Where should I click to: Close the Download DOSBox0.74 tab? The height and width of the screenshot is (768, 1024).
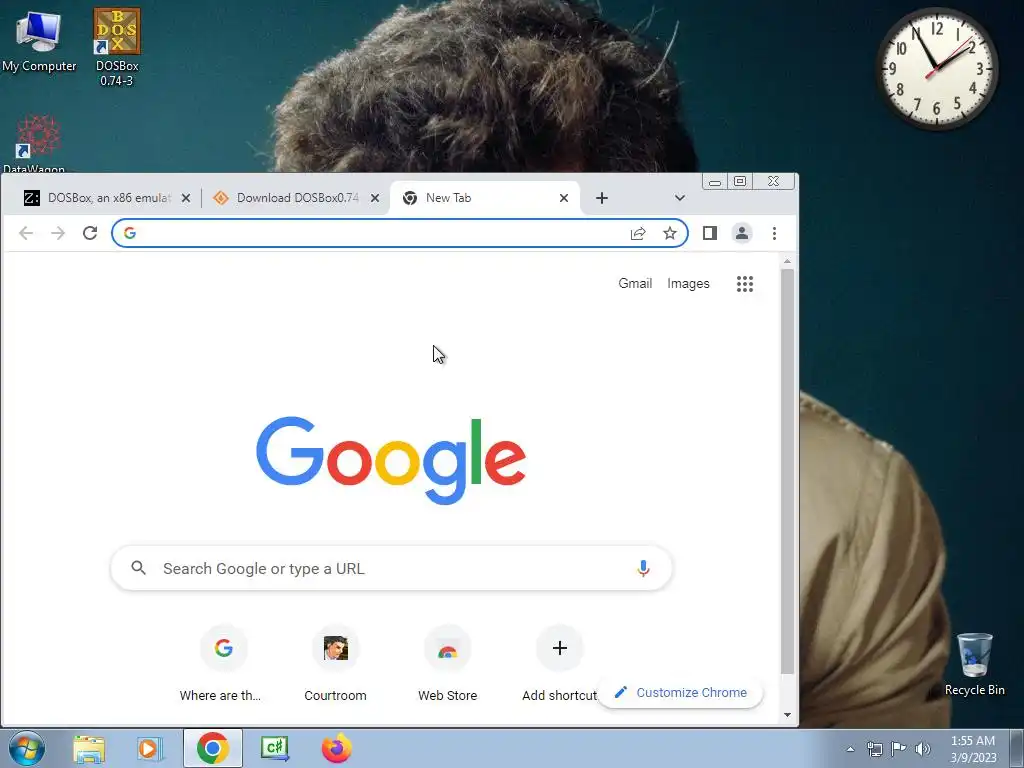(x=375, y=198)
